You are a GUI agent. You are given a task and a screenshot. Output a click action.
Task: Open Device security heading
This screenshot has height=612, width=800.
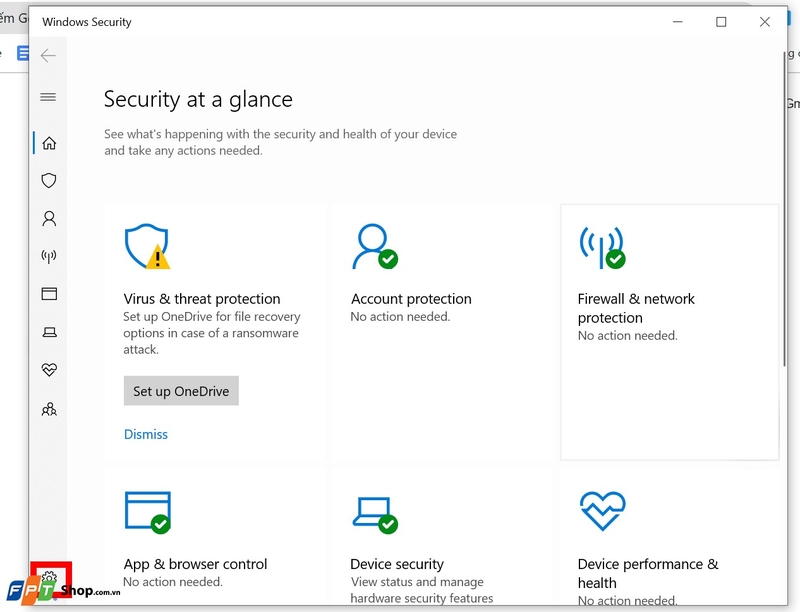pyautogui.click(x=397, y=564)
